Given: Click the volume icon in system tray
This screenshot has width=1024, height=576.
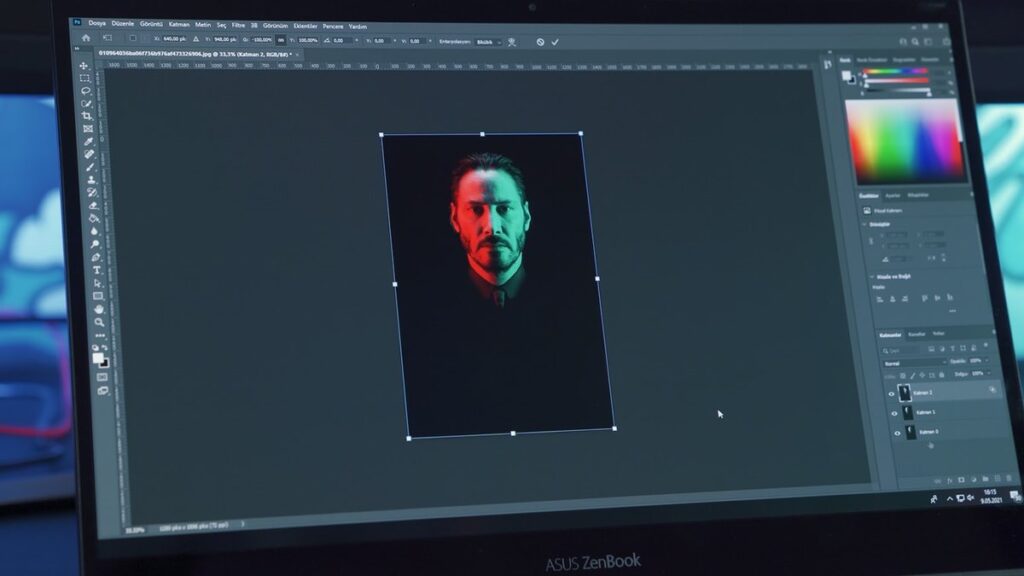Looking at the screenshot, I should 970,498.
